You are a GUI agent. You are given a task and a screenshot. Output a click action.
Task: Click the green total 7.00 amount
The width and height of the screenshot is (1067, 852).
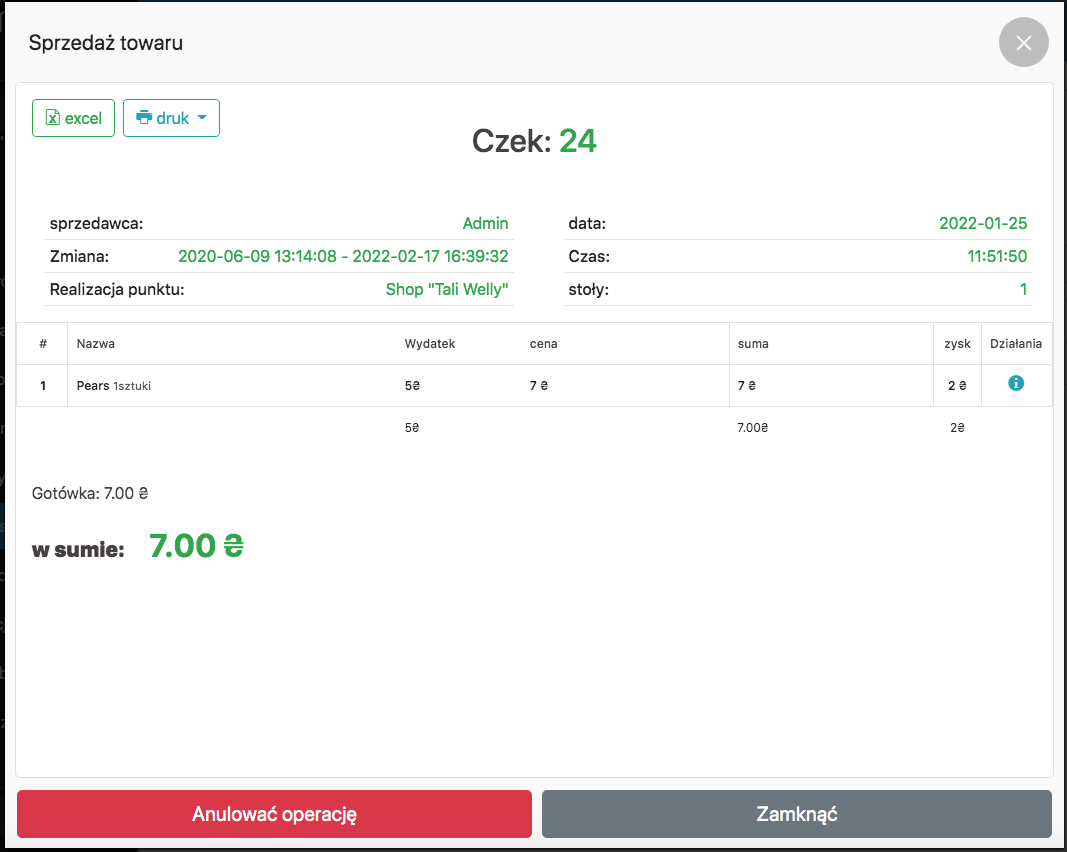point(196,546)
